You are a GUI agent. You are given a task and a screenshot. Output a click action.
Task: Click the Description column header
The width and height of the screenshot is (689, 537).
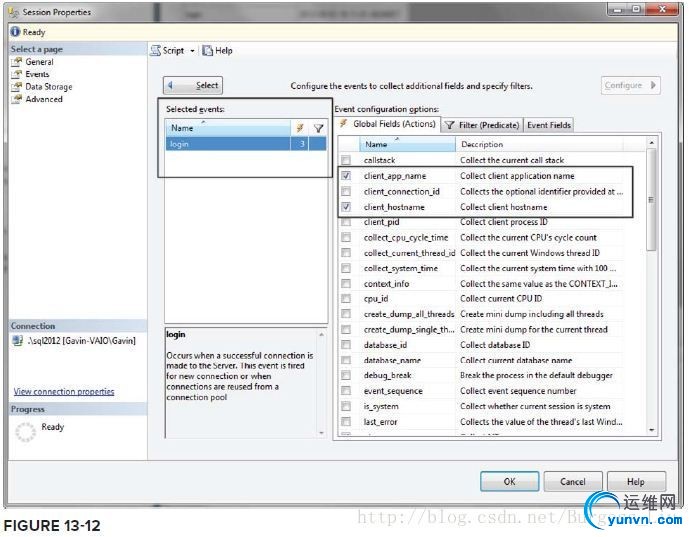point(539,144)
